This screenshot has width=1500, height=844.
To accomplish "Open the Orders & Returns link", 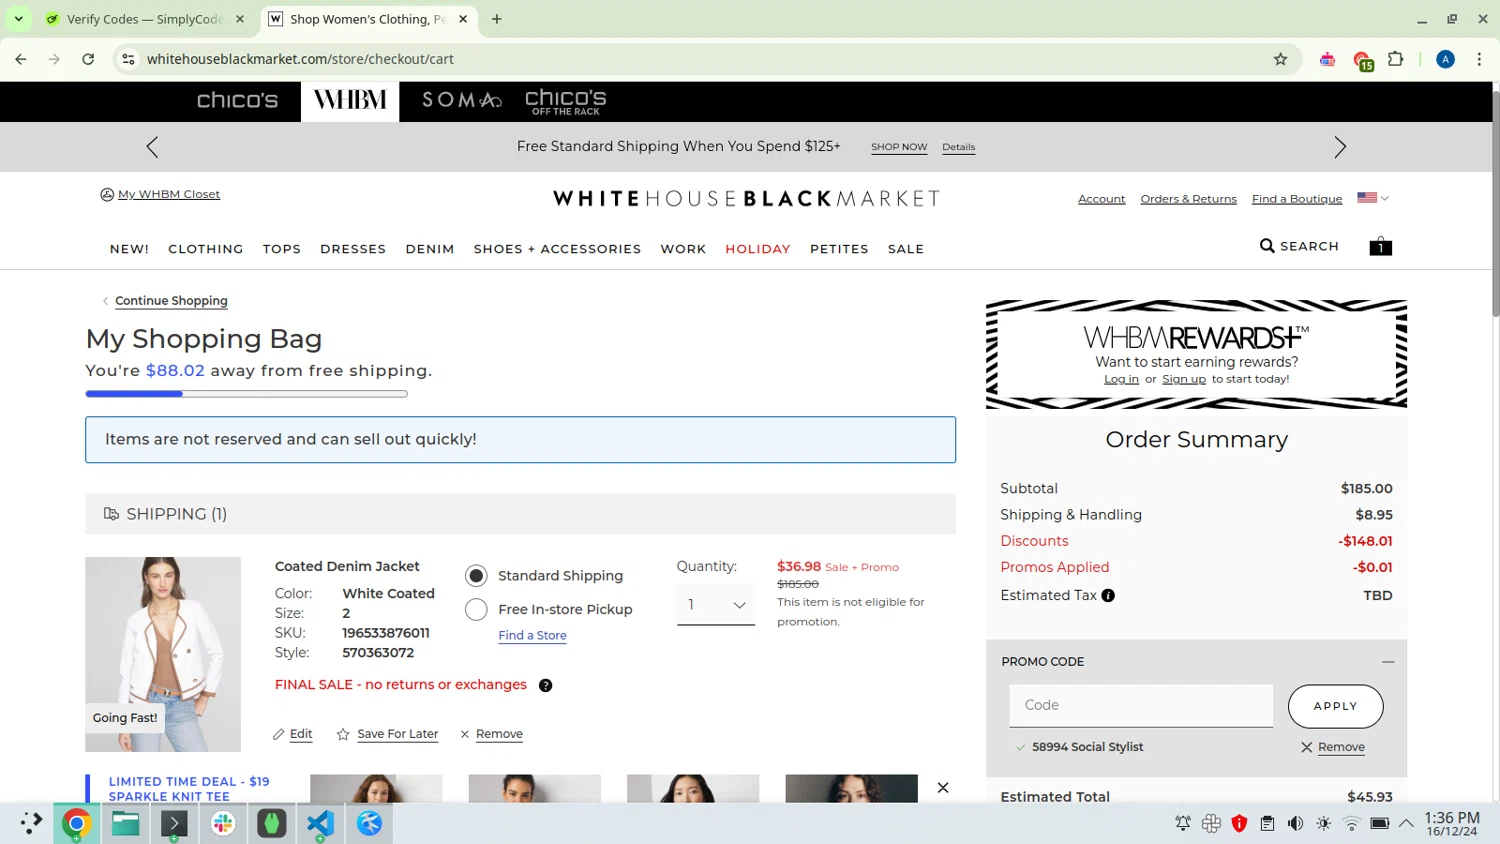I will [x=1188, y=199].
